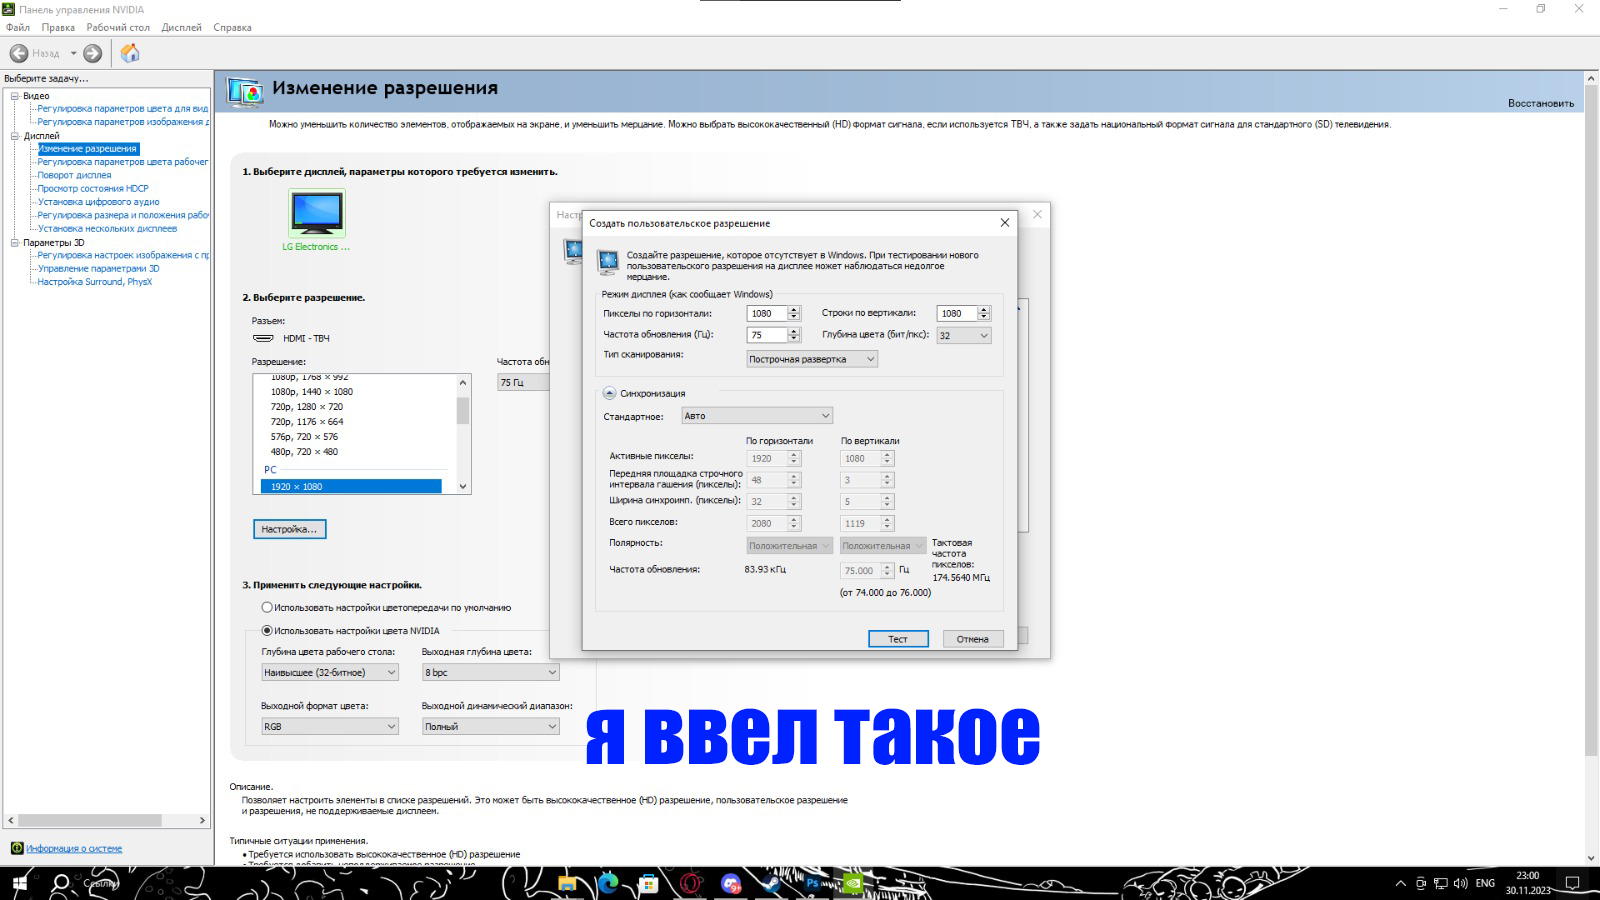Select NVIDIA color settings radio button
The height and width of the screenshot is (900, 1600).
tap(267, 630)
